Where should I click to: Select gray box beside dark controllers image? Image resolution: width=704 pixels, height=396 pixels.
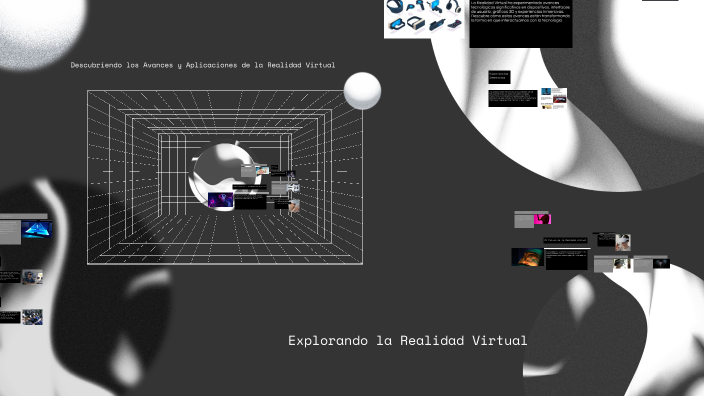643,265
